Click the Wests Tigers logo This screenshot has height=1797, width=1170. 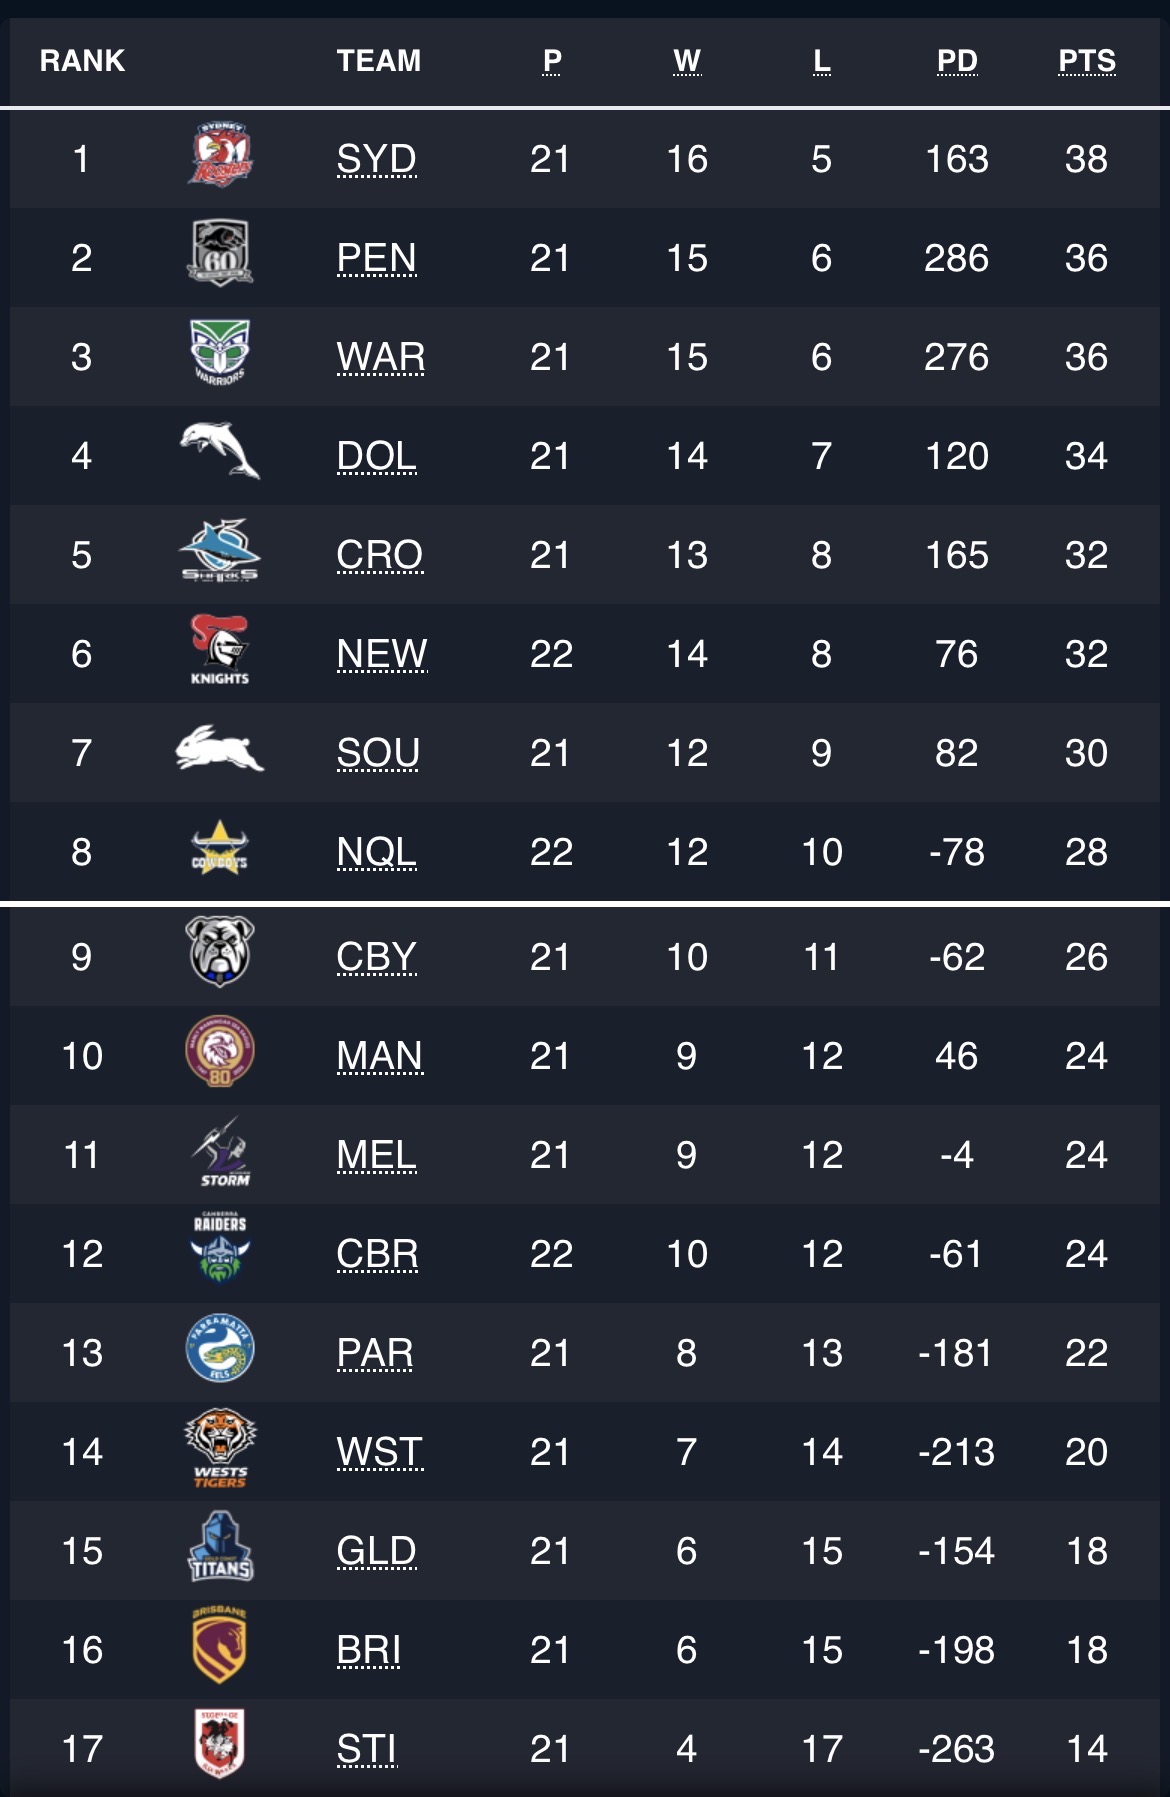pyautogui.click(x=220, y=1448)
